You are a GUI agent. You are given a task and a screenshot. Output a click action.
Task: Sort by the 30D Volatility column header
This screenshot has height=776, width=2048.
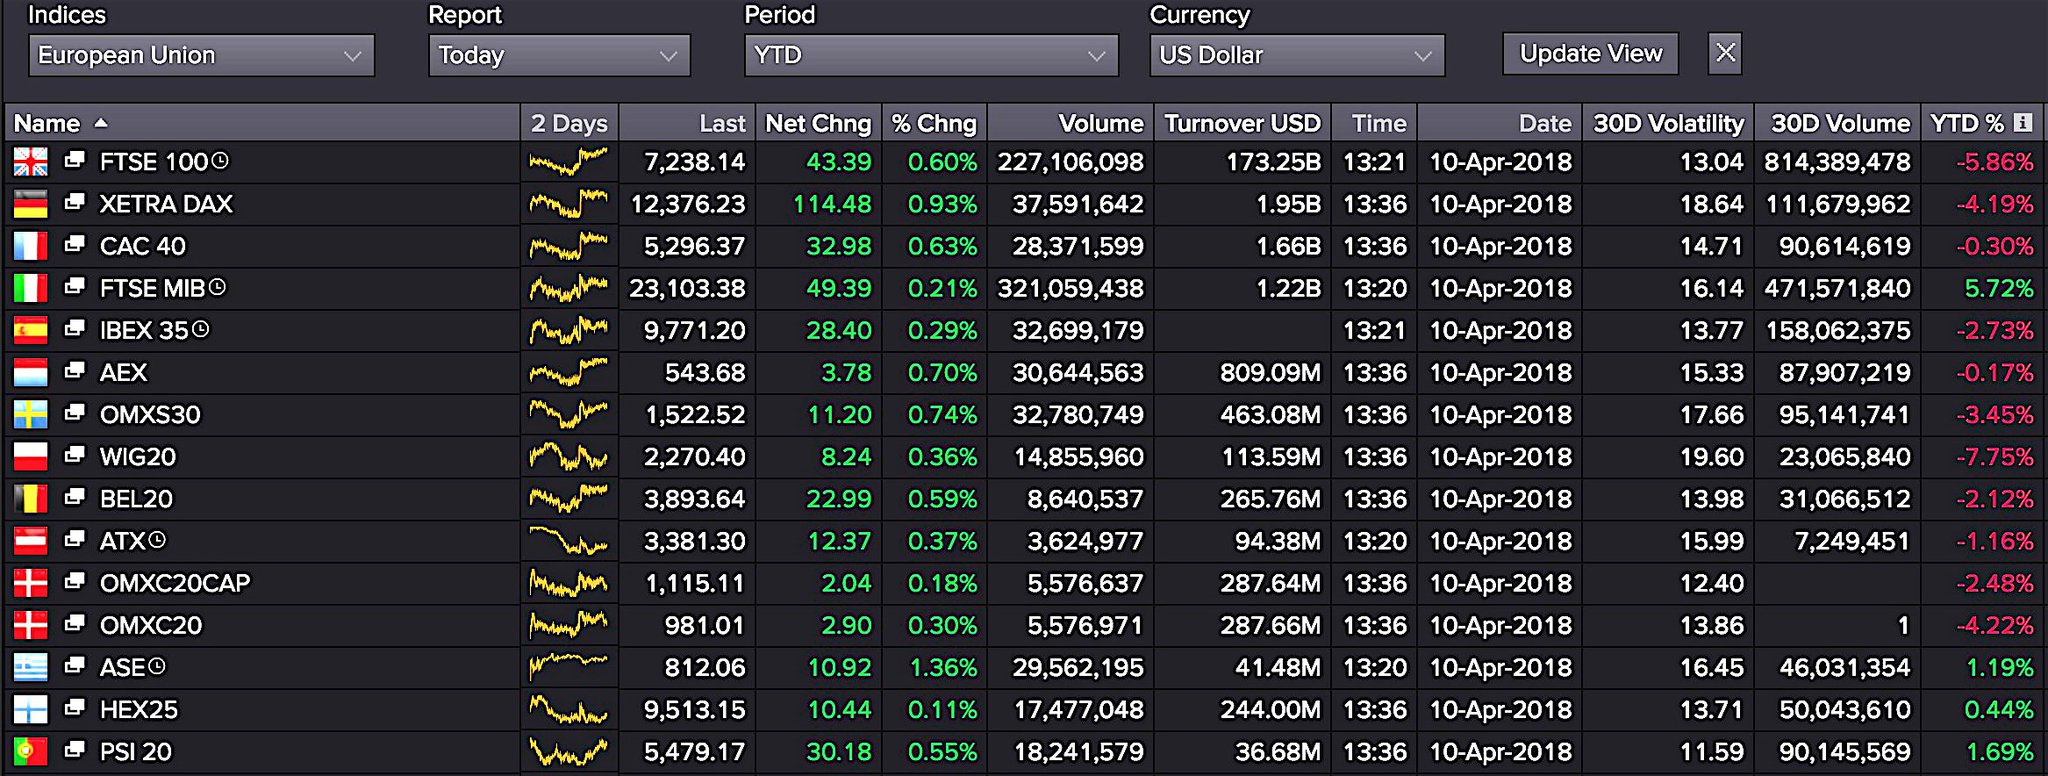[x=1668, y=123]
